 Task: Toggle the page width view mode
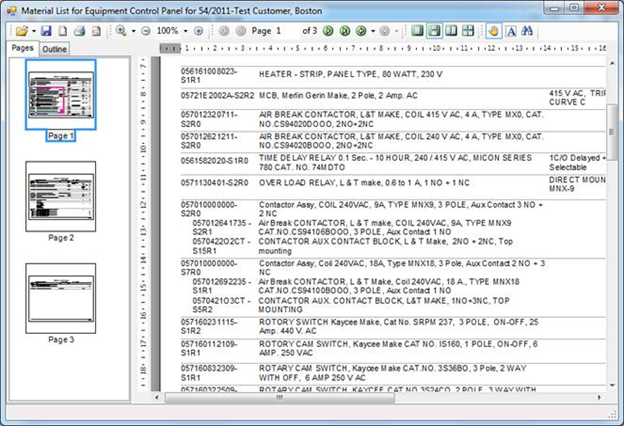(435, 31)
